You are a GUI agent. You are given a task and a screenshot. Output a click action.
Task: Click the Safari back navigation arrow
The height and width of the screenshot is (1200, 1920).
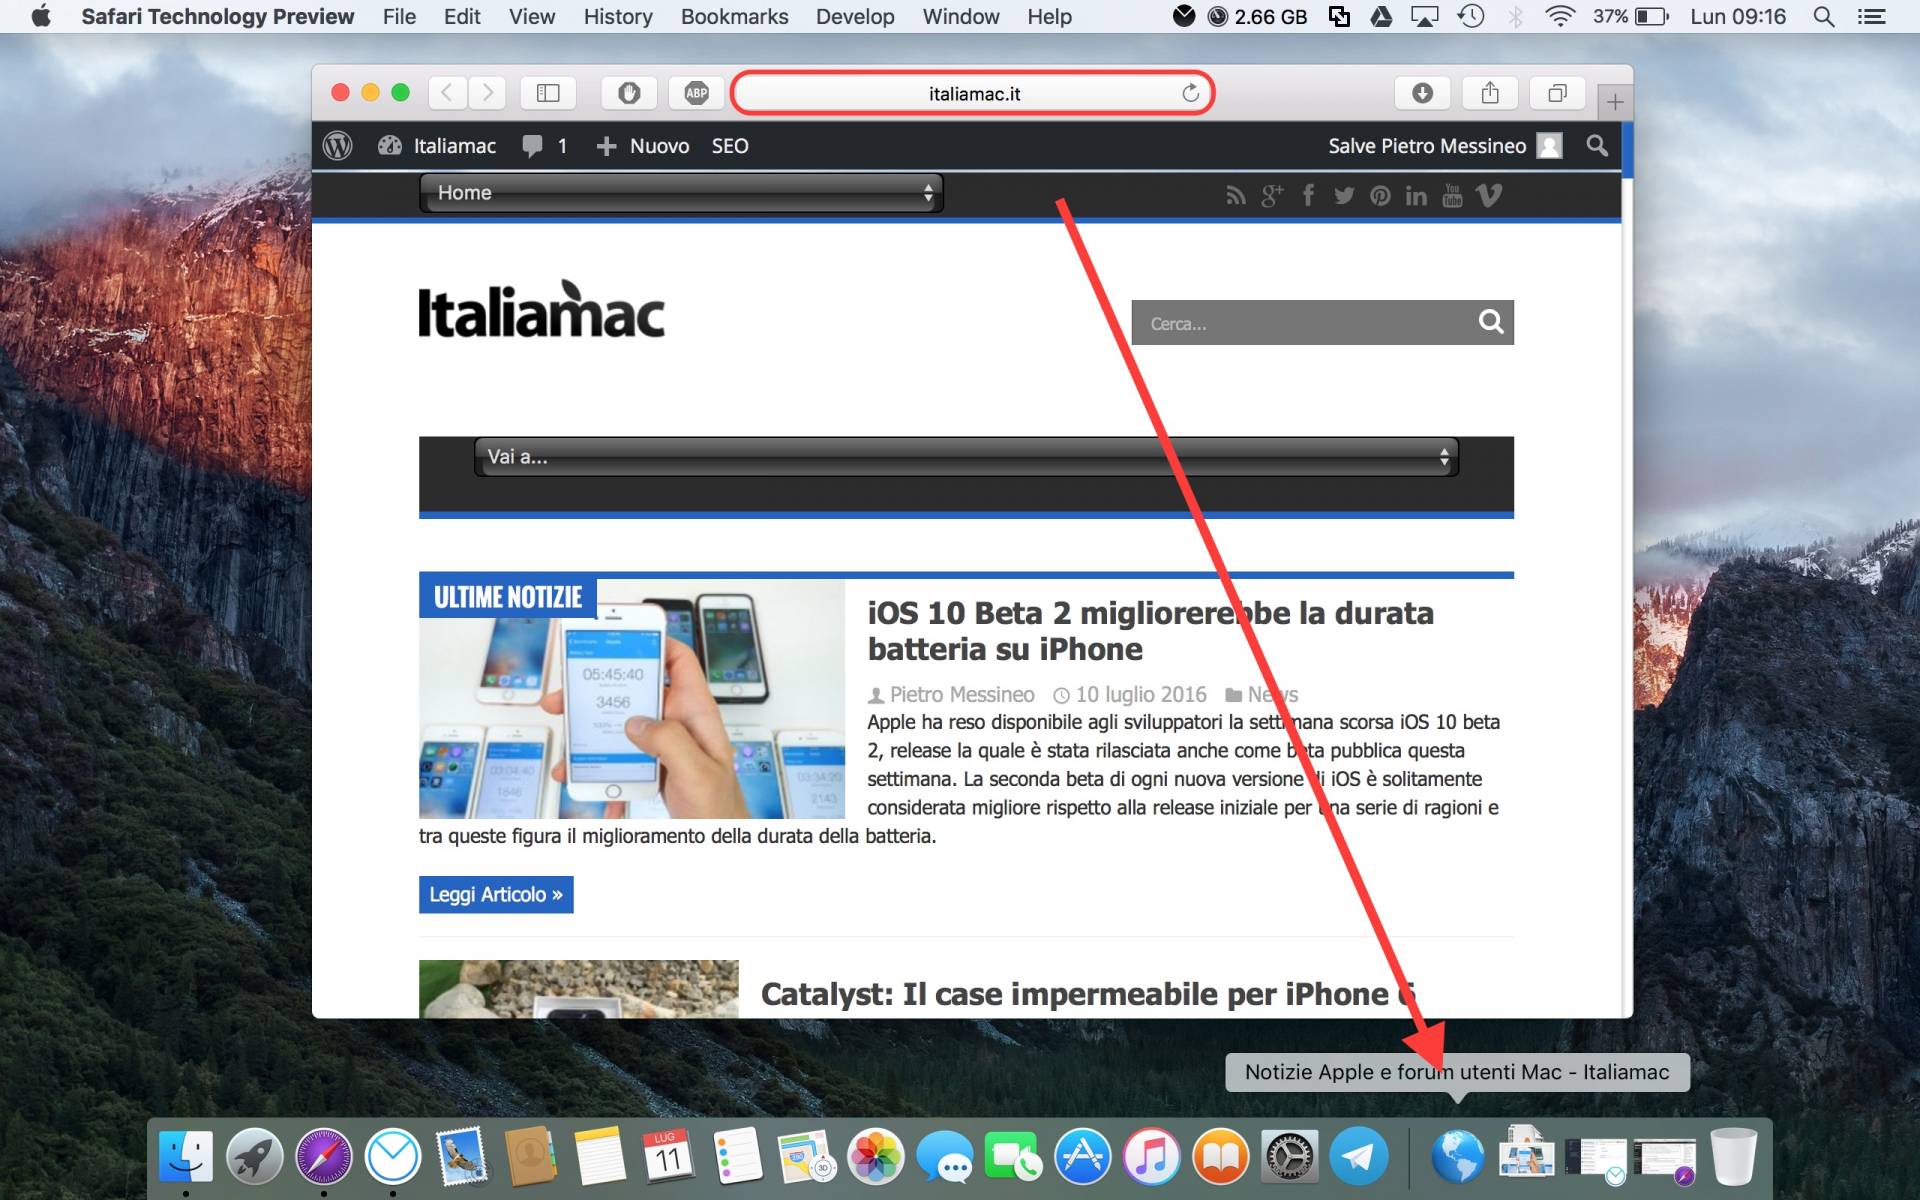447,93
